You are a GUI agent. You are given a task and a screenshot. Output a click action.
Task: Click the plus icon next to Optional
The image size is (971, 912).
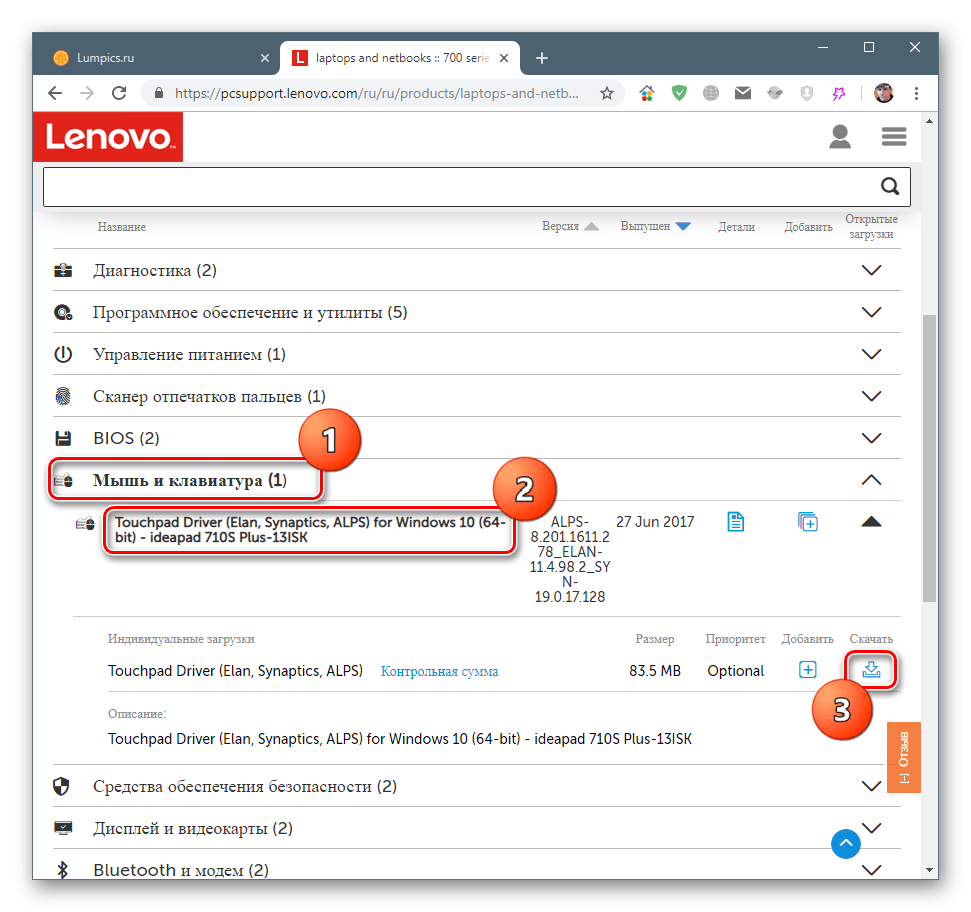click(808, 670)
